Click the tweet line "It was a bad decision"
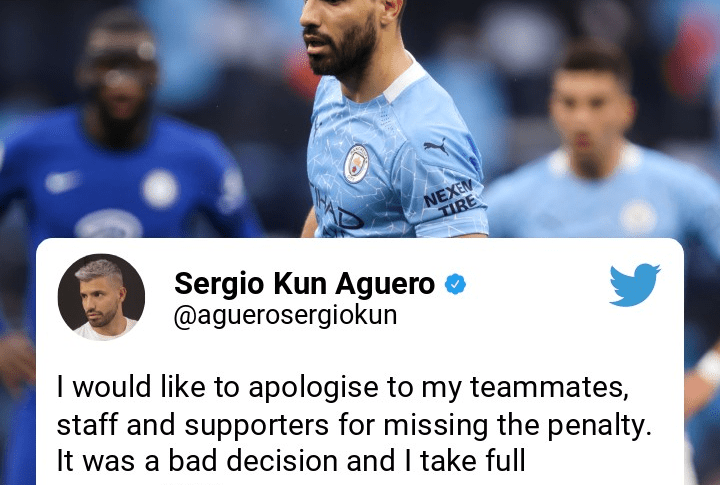The height and width of the screenshot is (485, 720). pos(291,461)
